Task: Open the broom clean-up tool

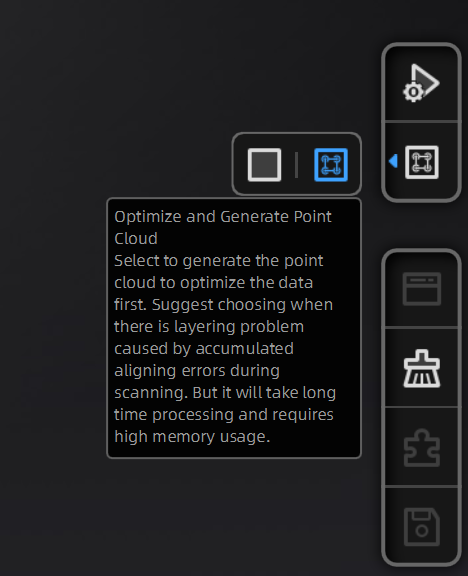Action: tap(422, 368)
